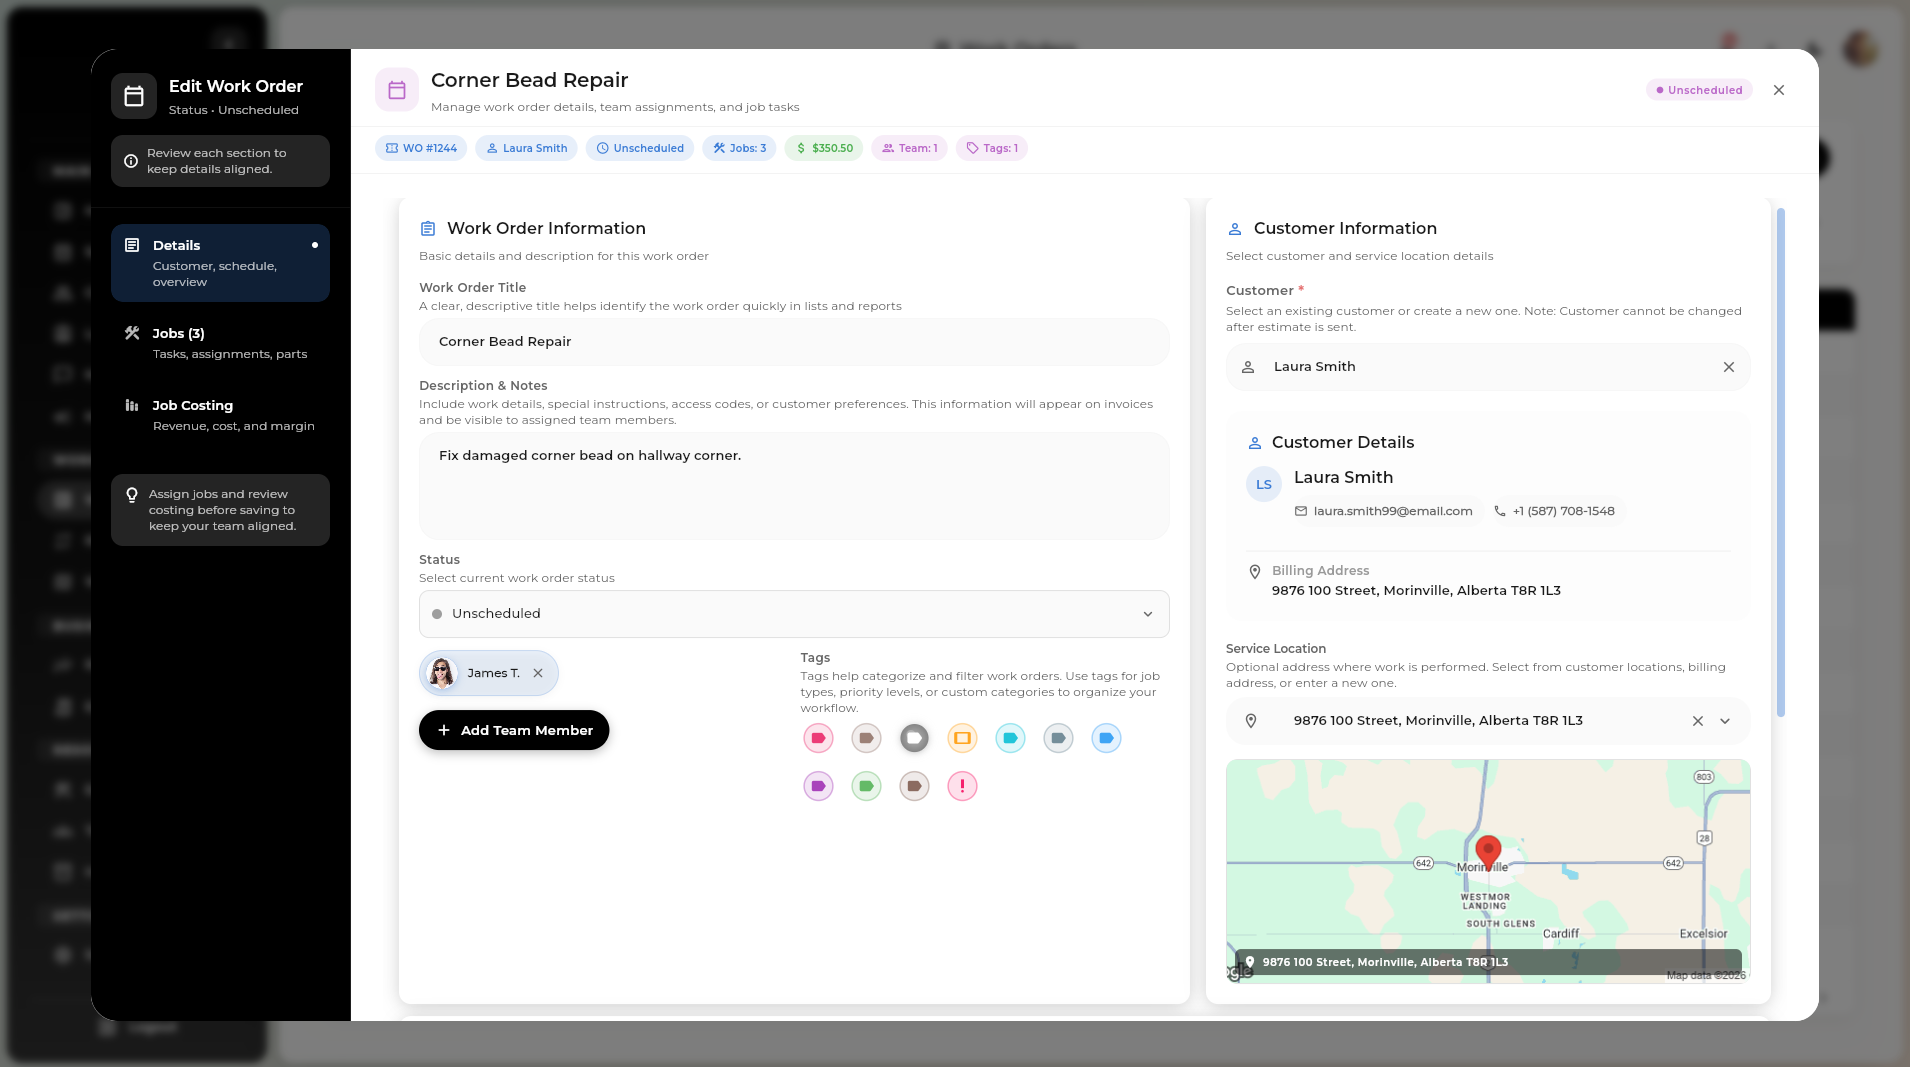This screenshot has height=1067, width=1910.
Task: Click the Work Order Information clipboard icon
Action: [428, 228]
